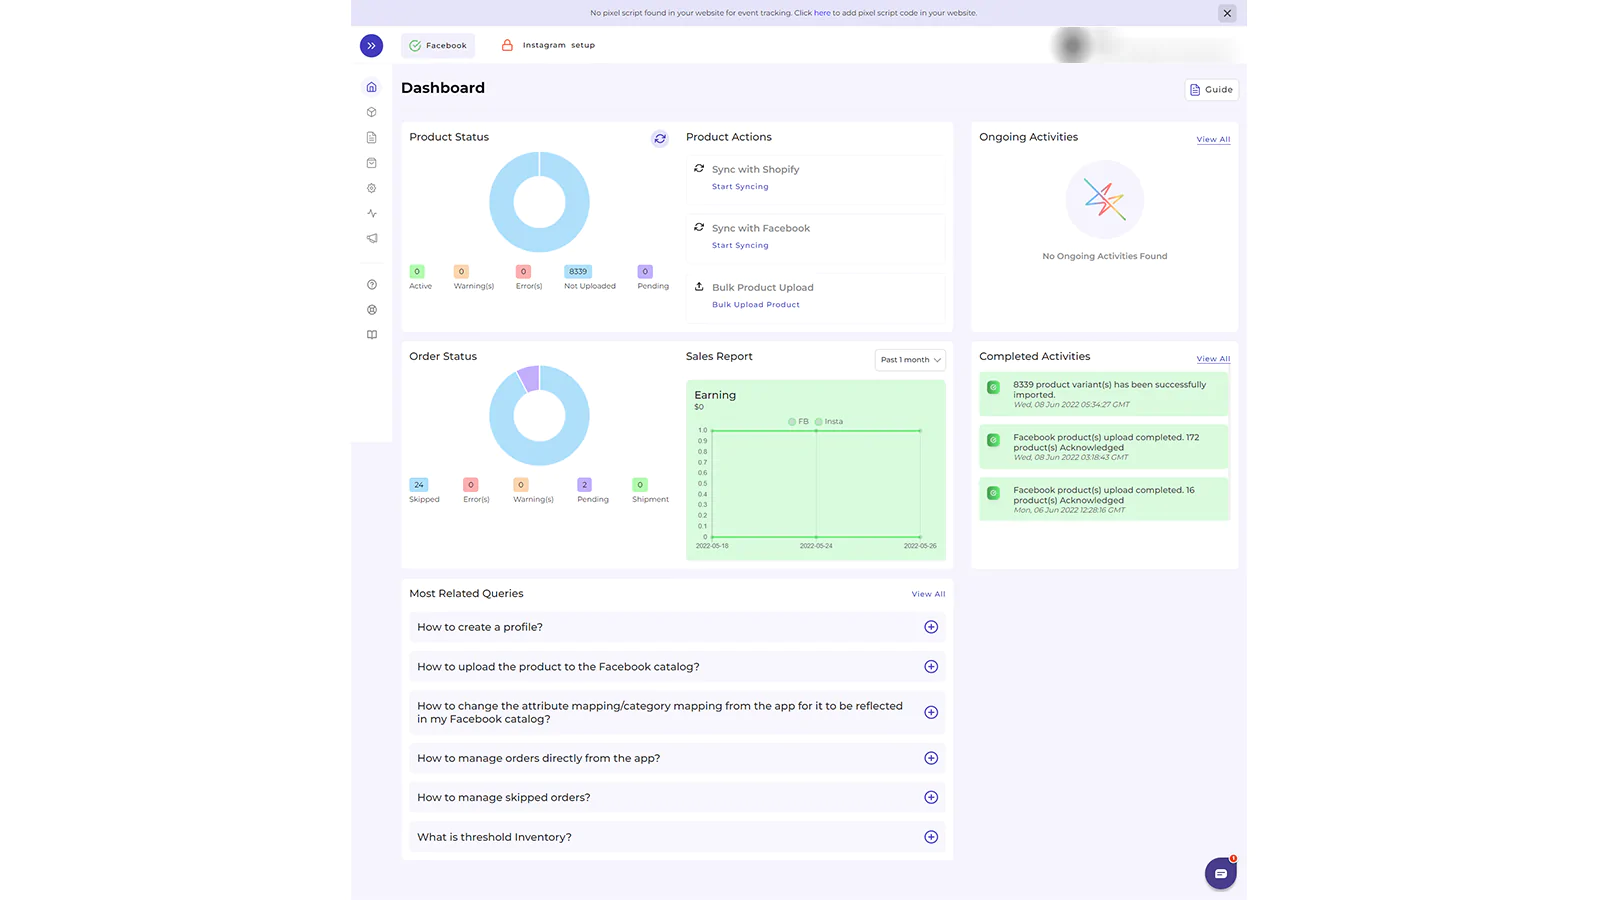Screen dimensions: 1600x900
Task: Click the Bulk Upload Product link
Action: pyautogui.click(x=755, y=305)
